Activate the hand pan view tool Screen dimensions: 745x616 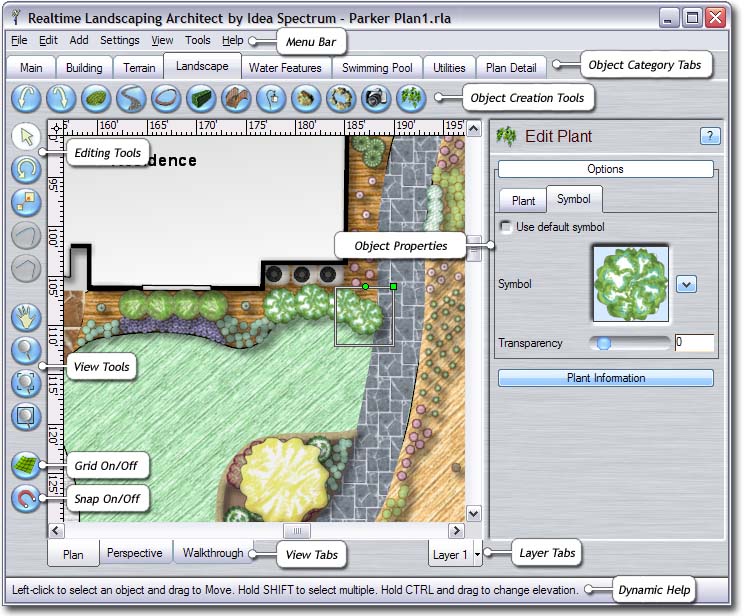26,317
